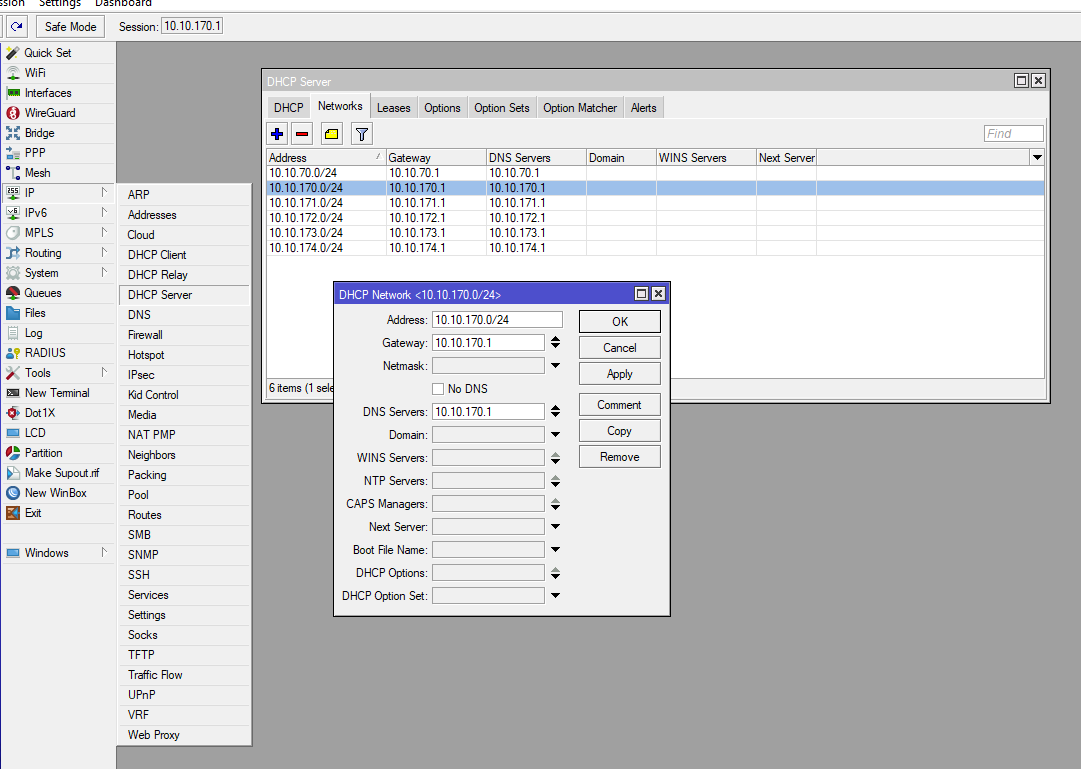The image size is (1081, 769).
Task: Click the PPP icon in sidebar
Action: point(13,152)
